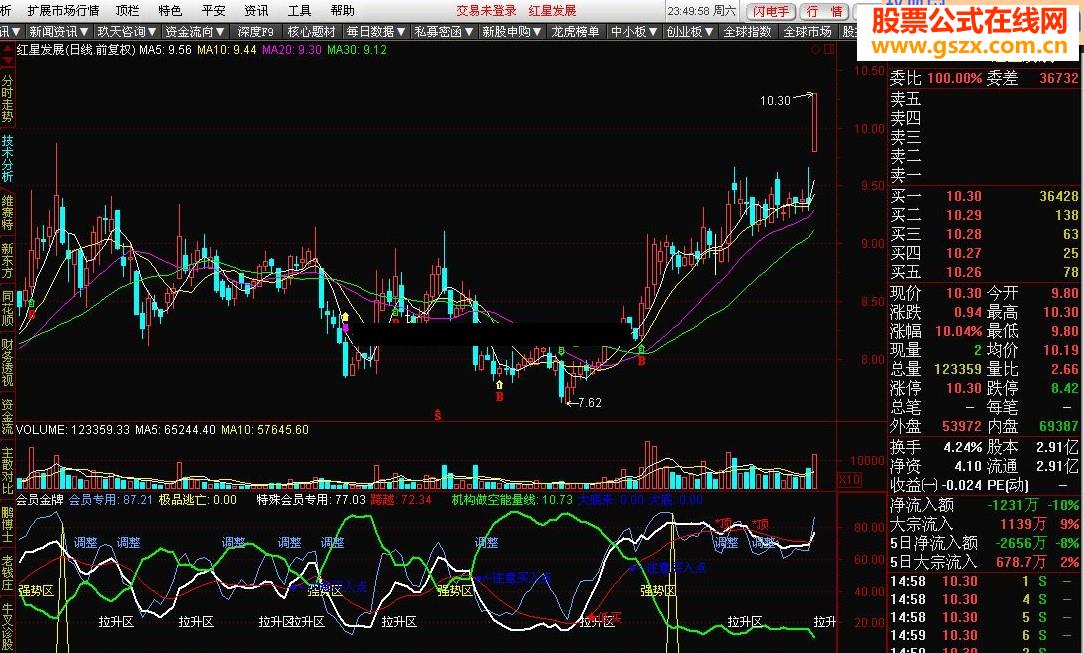Open the 资讯 menu
Screen dimensions: 1084x653
(256, 10)
